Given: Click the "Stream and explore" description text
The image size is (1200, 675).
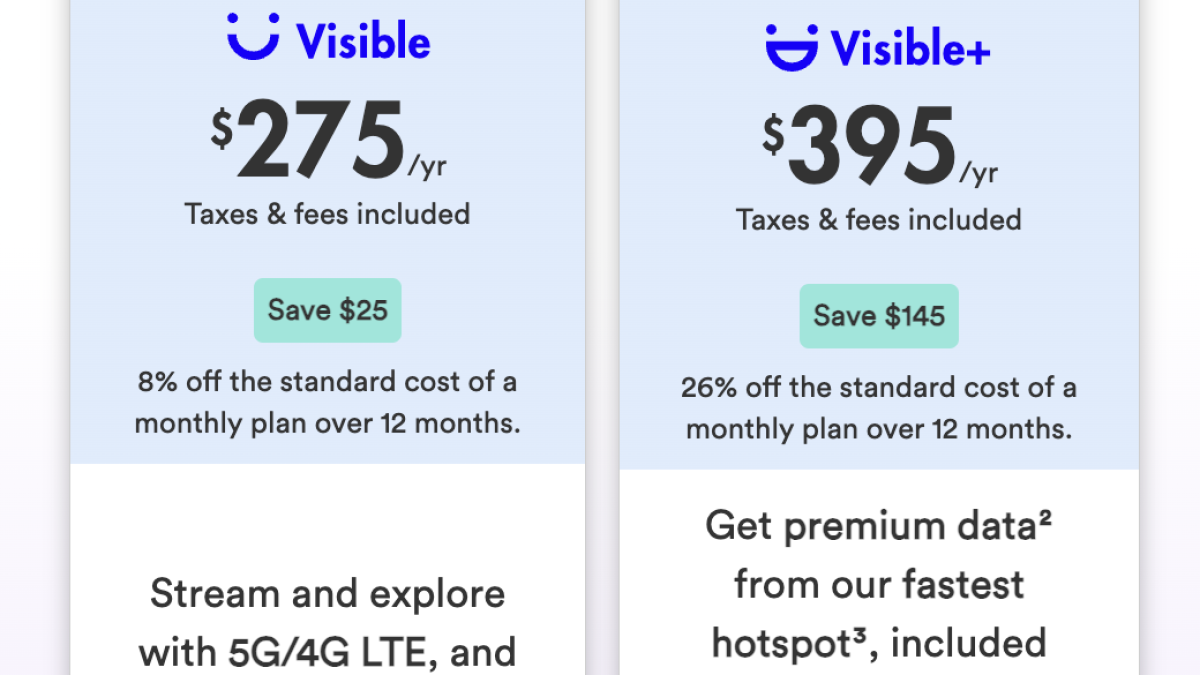Looking at the screenshot, I should click(327, 594).
